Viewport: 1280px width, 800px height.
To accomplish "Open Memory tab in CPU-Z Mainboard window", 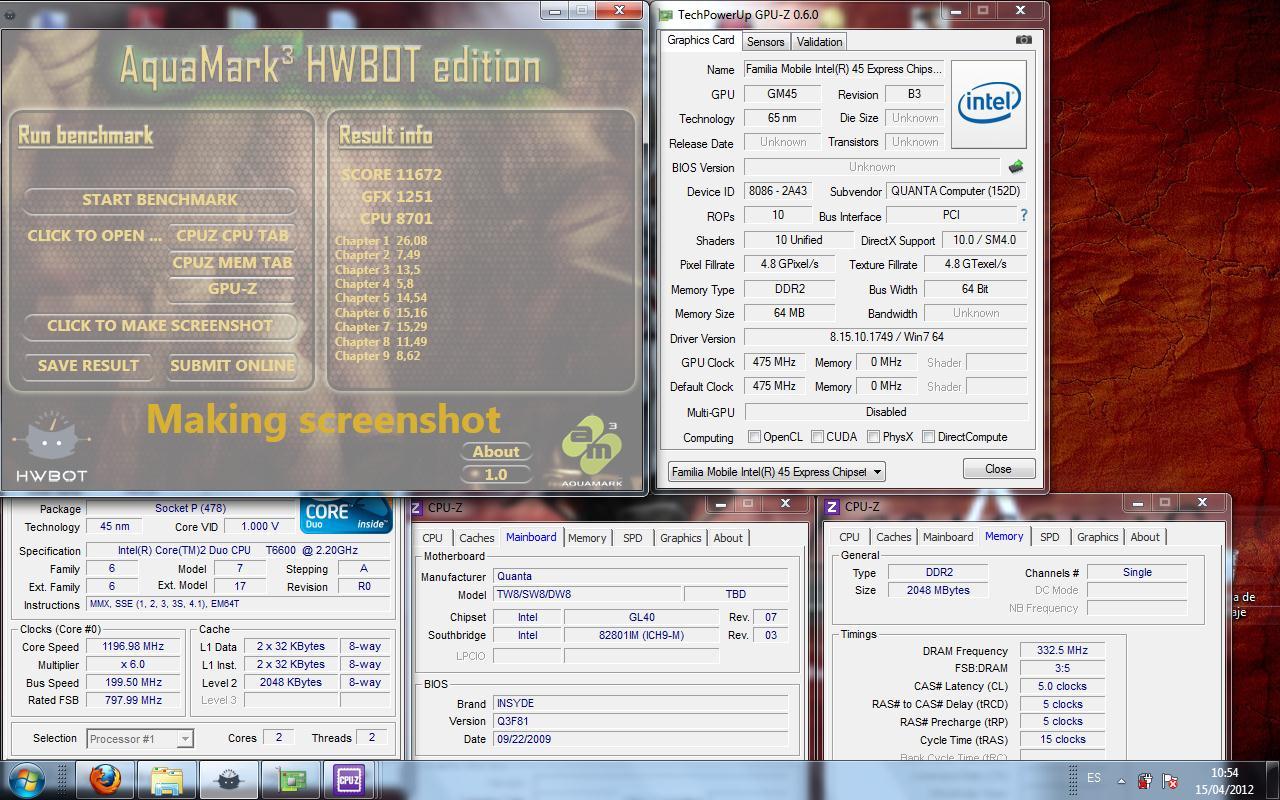I will click(x=587, y=538).
